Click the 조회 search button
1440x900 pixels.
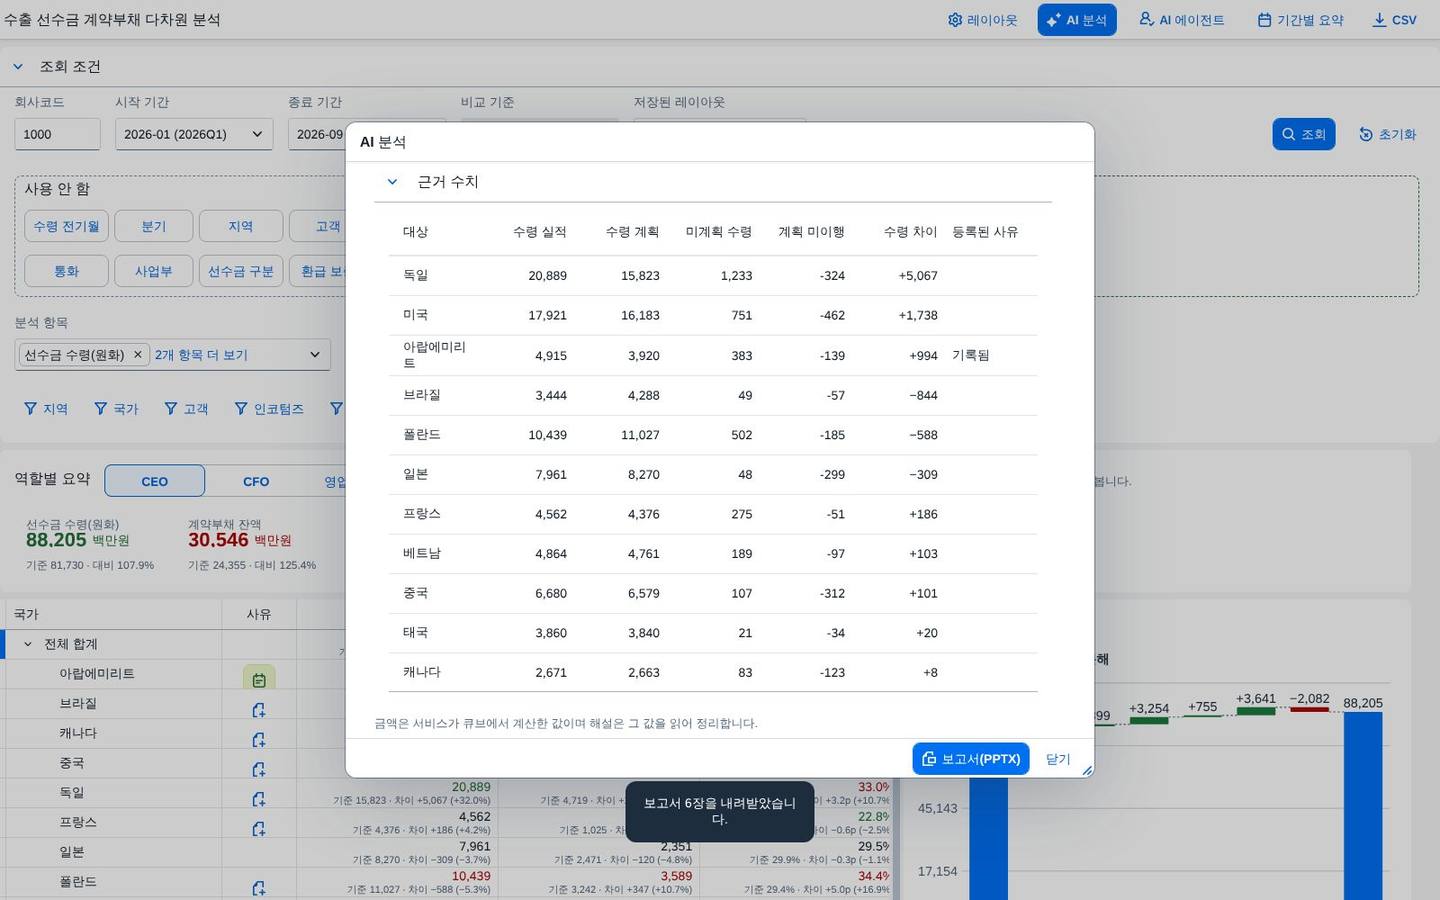point(1303,134)
